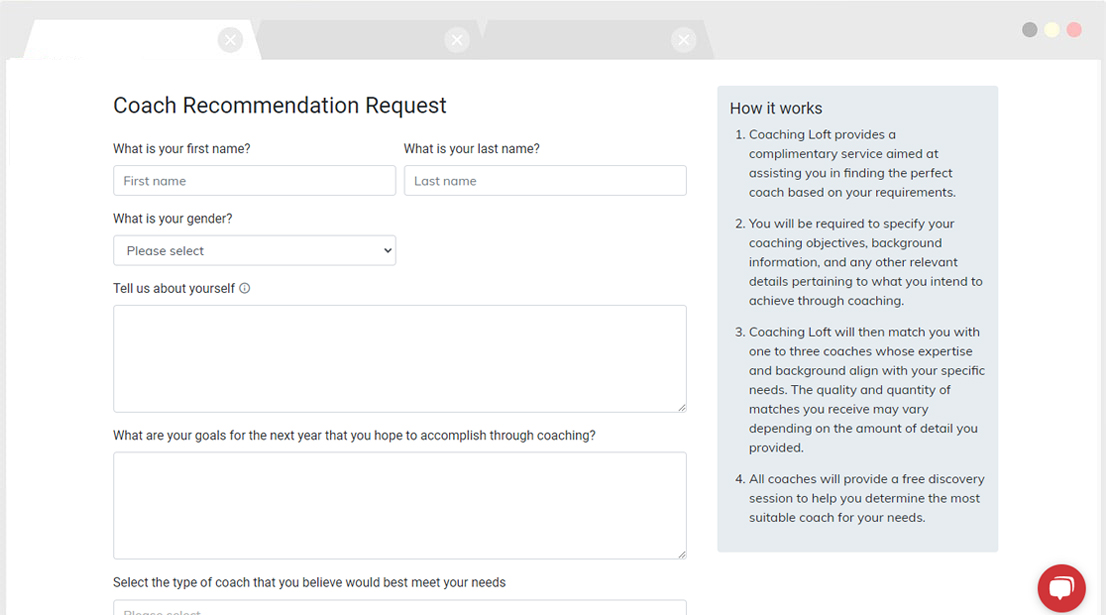Image resolution: width=1106 pixels, height=615 pixels.
Task: Click the Tell us about yourself textarea
Action: tap(399, 358)
